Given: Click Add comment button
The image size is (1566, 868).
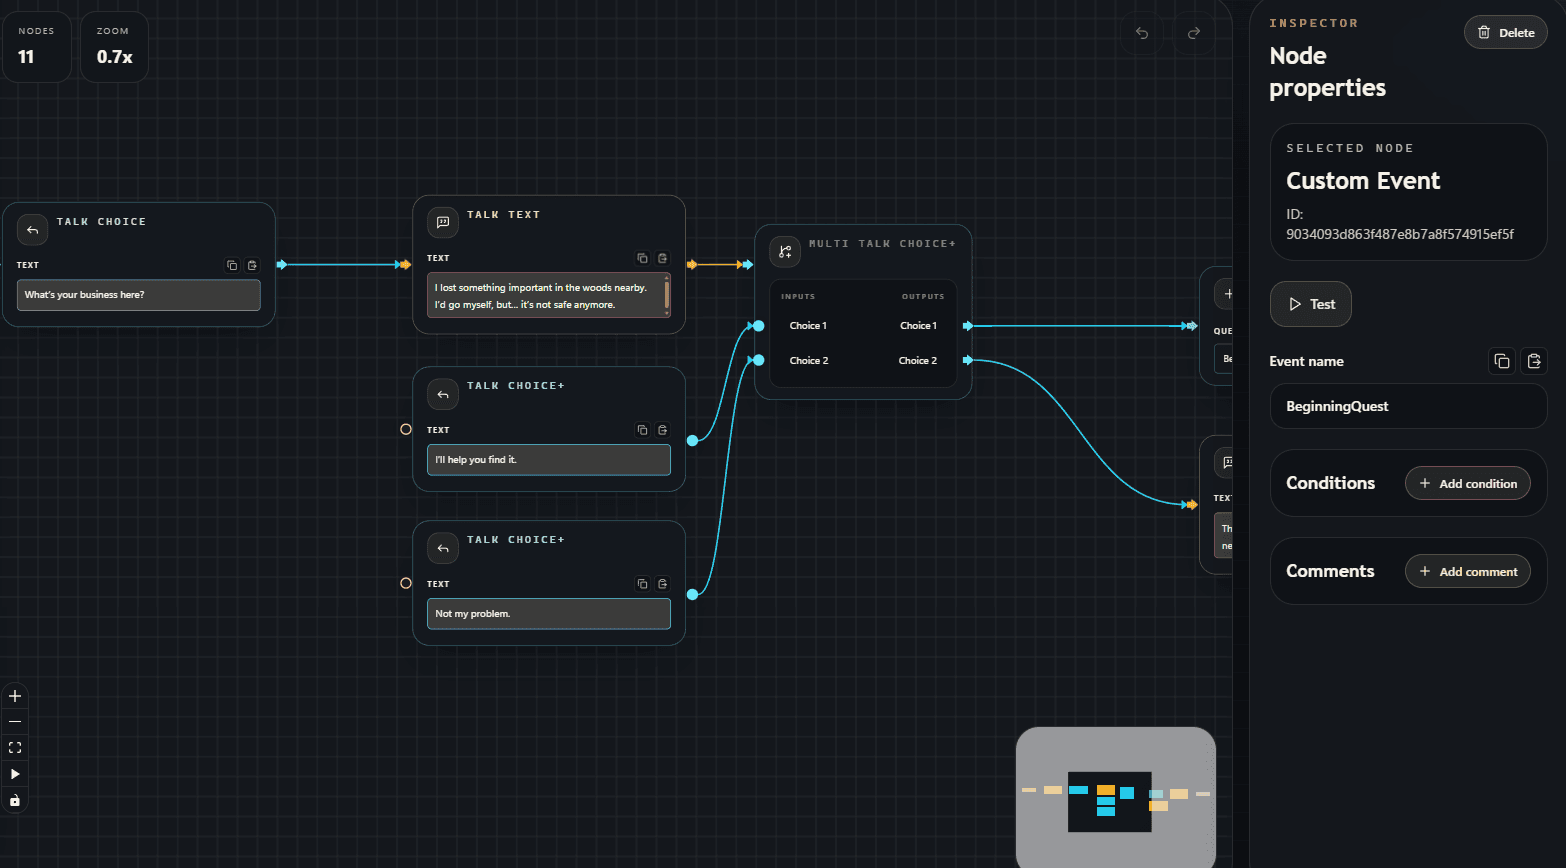Looking at the screenshot, I should click(x=1467, y=571).
